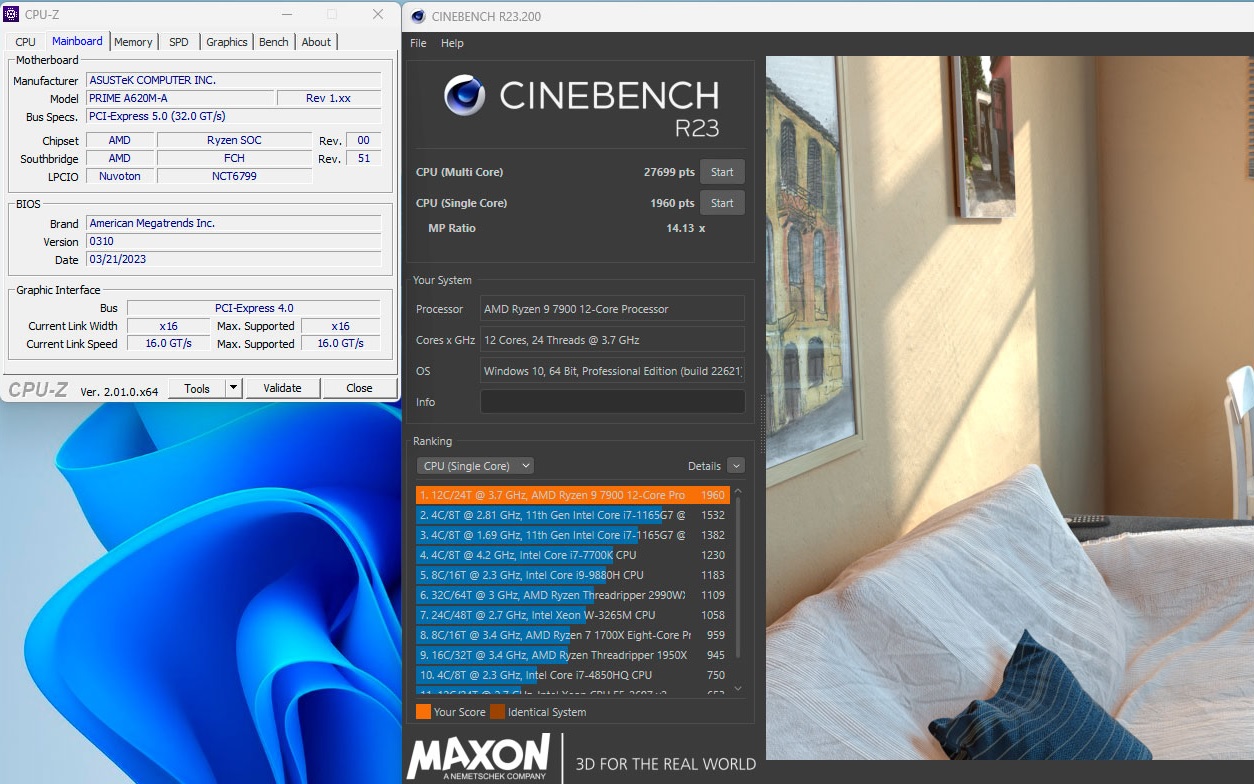Switch to the CPU tab in CPU-Z

coord(25,42)
